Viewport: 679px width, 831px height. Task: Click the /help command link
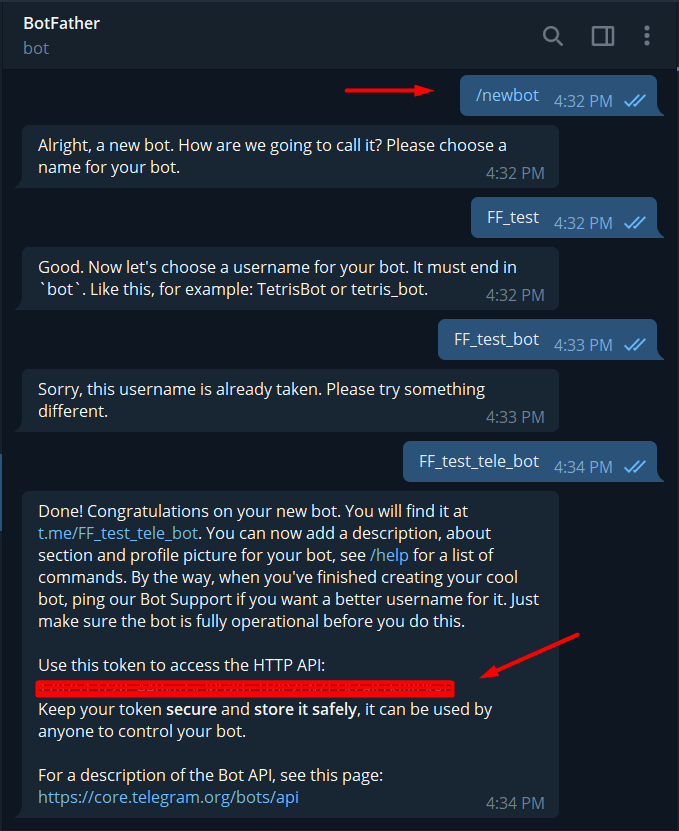pyautogui.click(x=389, y=555)
